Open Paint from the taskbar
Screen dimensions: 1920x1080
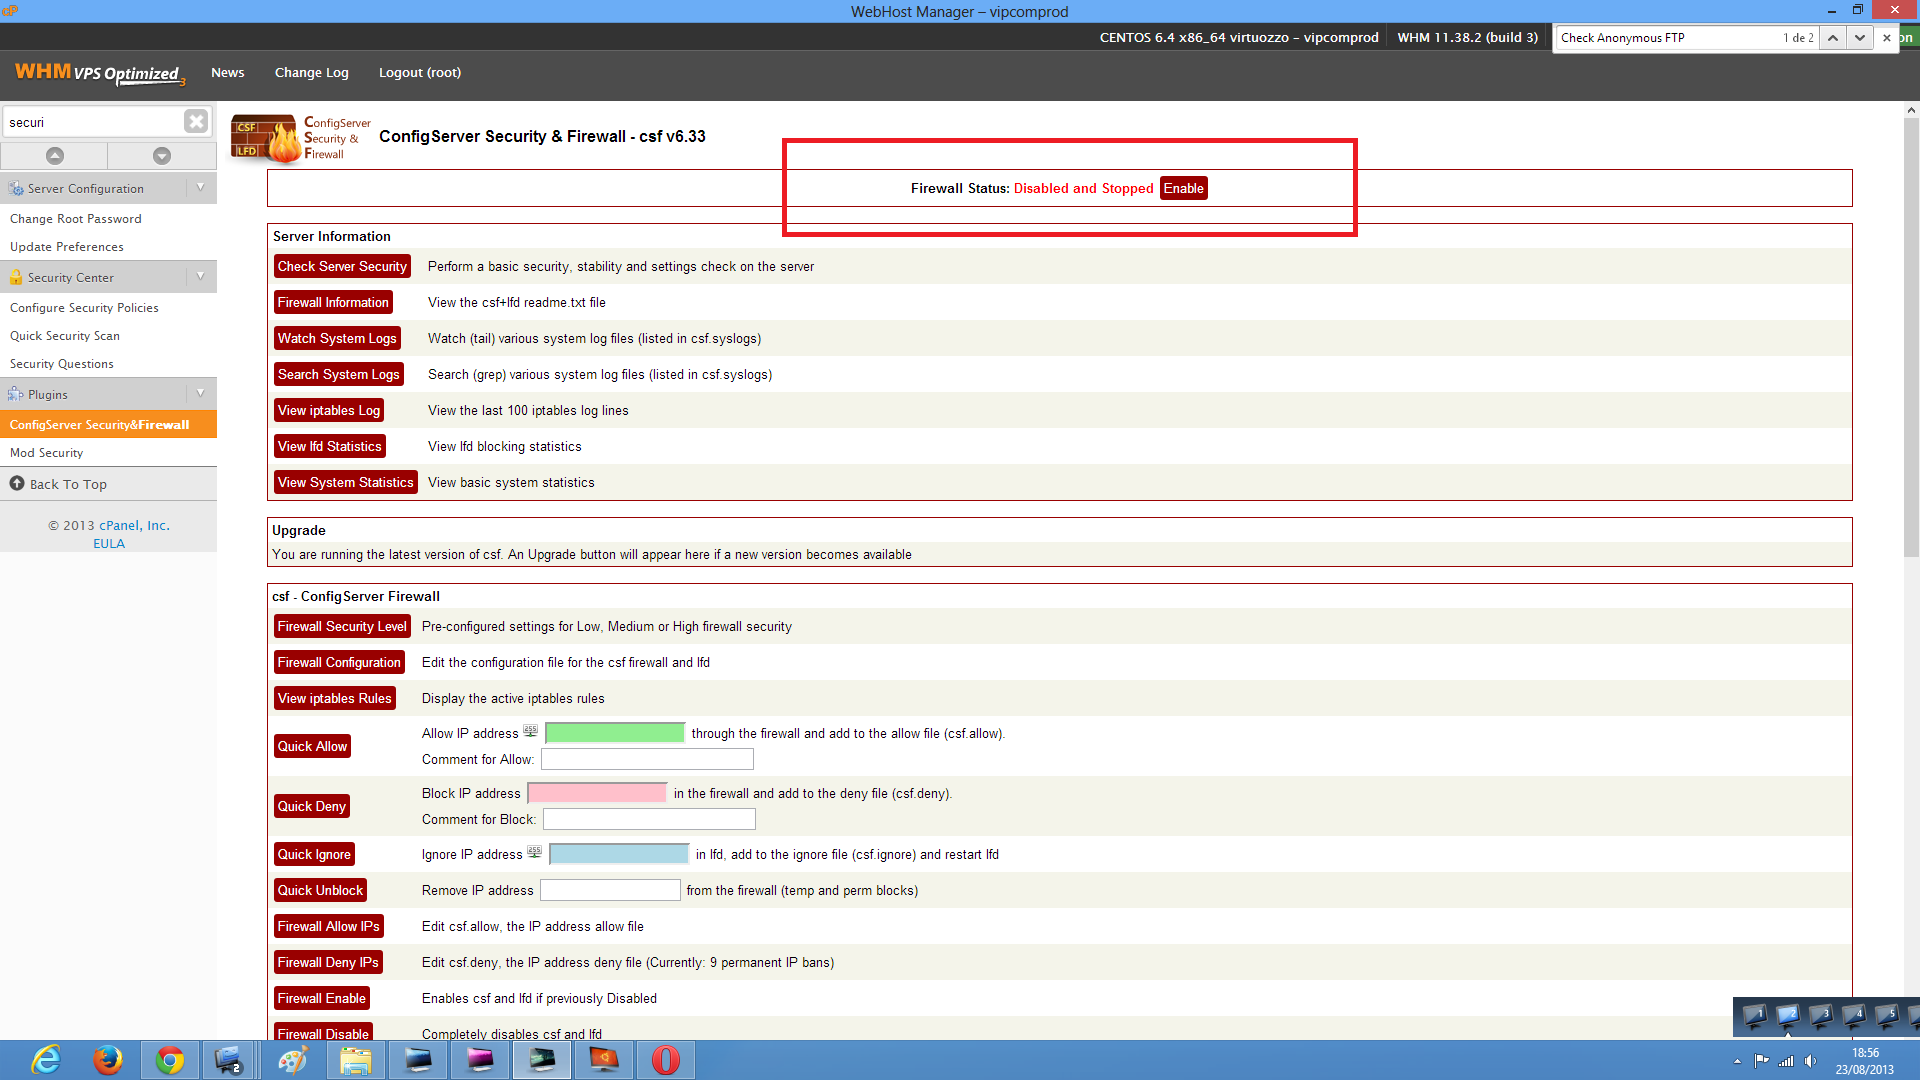[x=292, y=1060]
